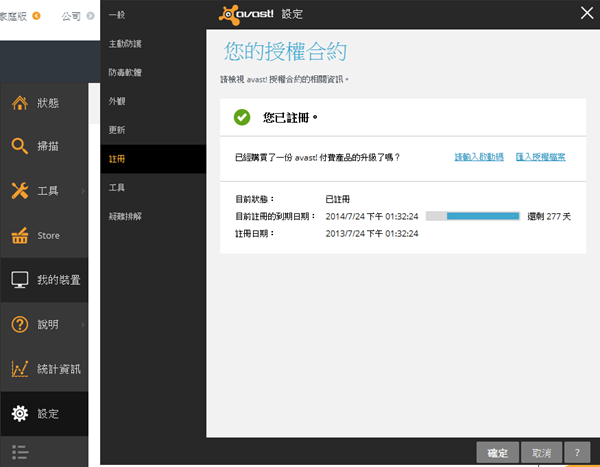Select the 主動防護 settings category
600x467 pixels.
pyautogui.click(x=153, y=44)
